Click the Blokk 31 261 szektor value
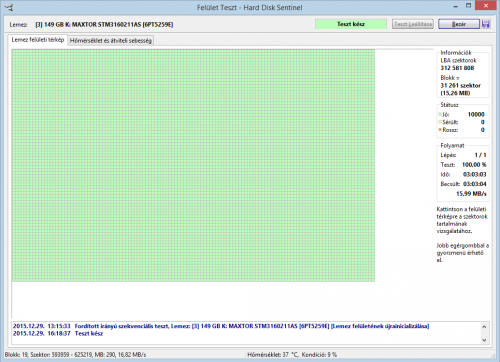 (460, 86)
